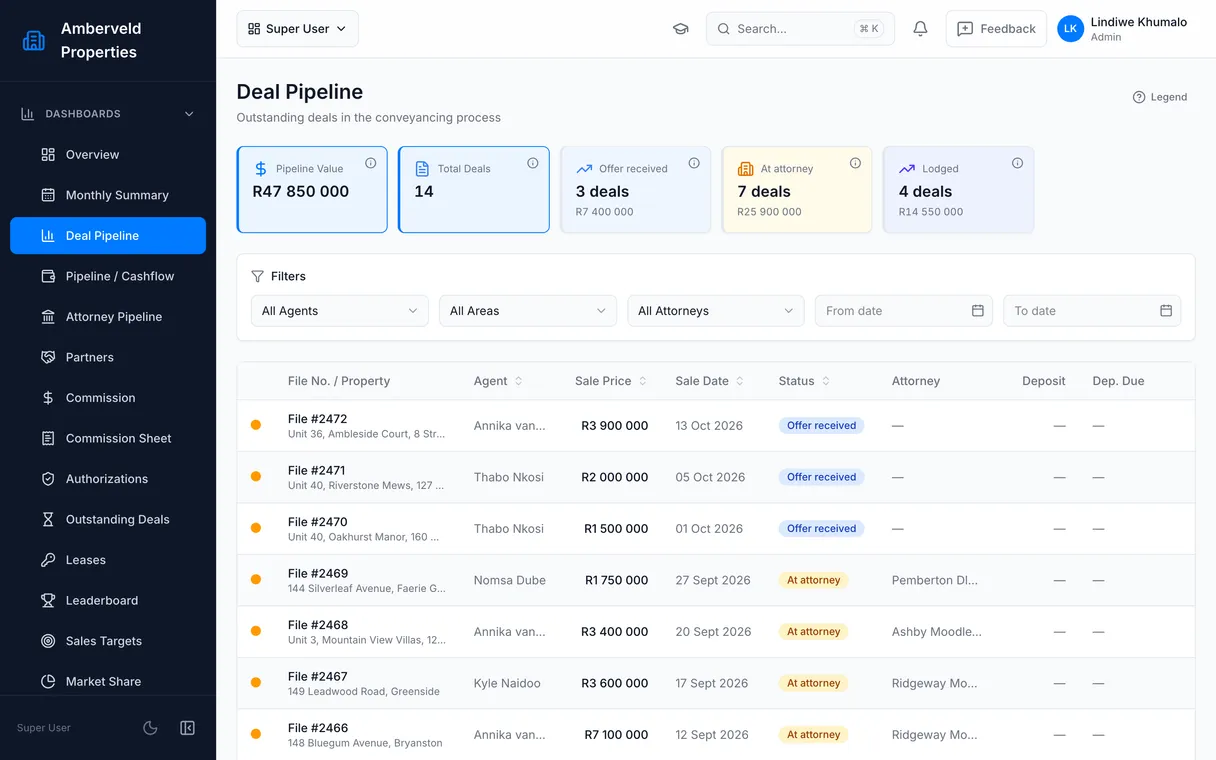The width and height of the screenshot is (1216, 760).
Task: Click the Leaderboard trophy icon
Action: point(48,600)
